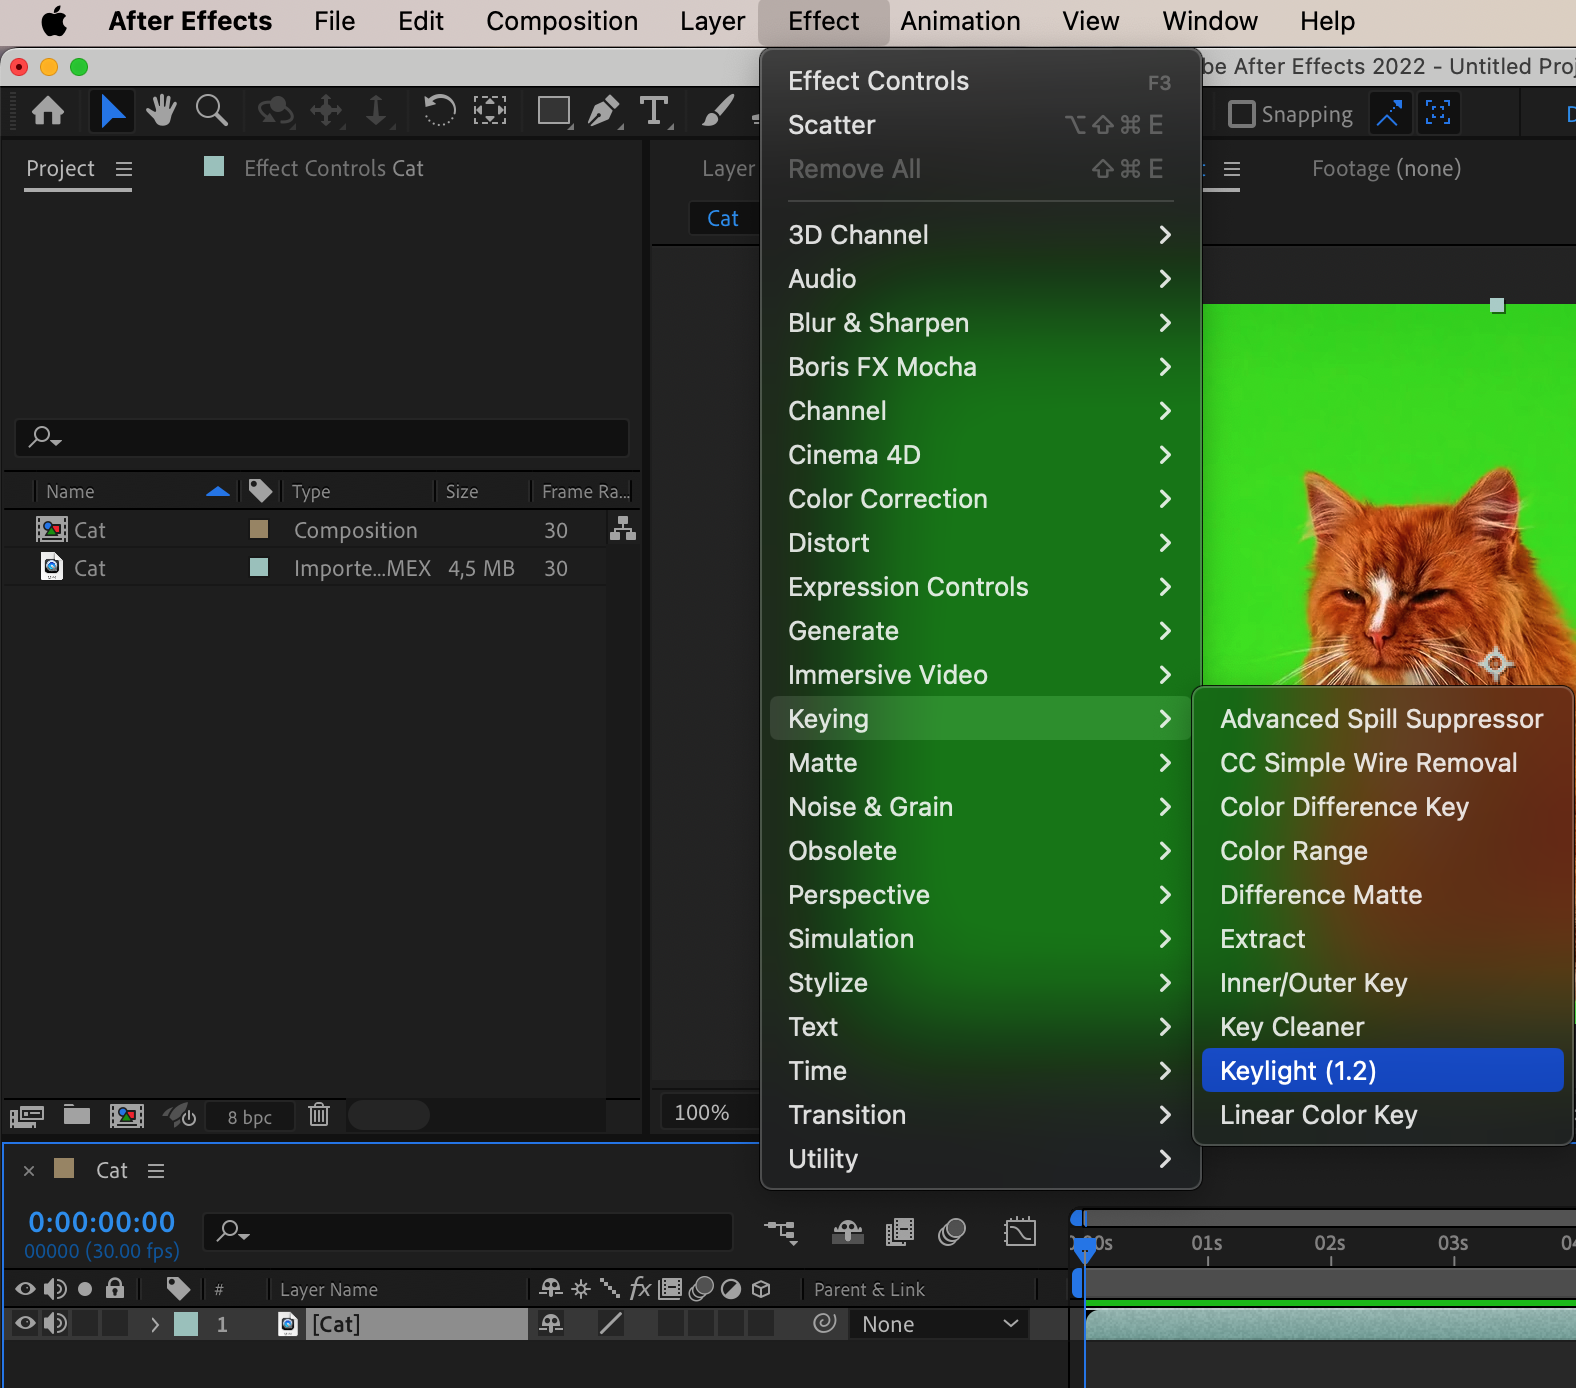The image size is (1576, 1388).
Task: Click the current timecode 0:00:00:00
Action: point(102,1222)
